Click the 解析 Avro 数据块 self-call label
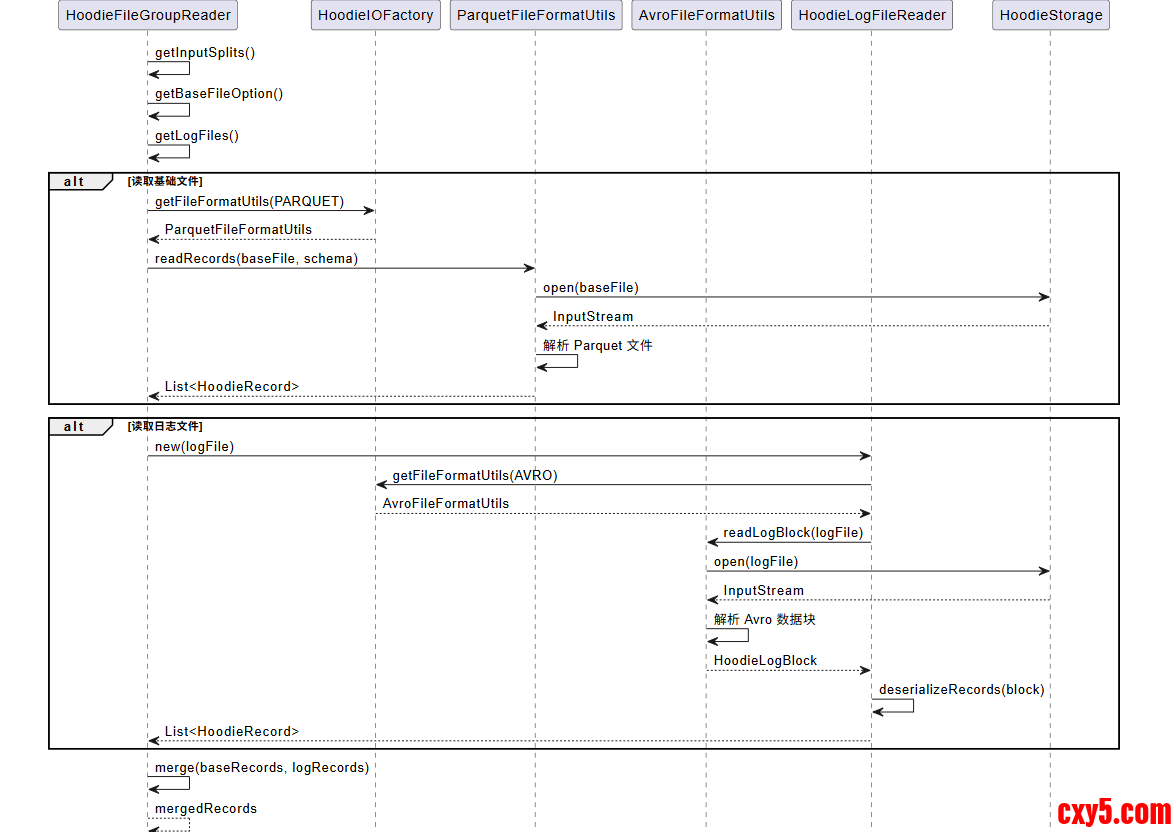The height and width of the screenshot is (832, 1176). tap(764, 619)
